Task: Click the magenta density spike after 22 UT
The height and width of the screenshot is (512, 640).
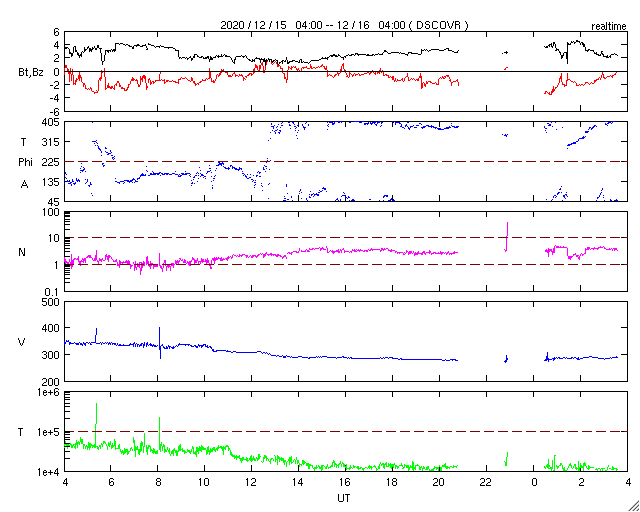Action: [x=507, y=237]
